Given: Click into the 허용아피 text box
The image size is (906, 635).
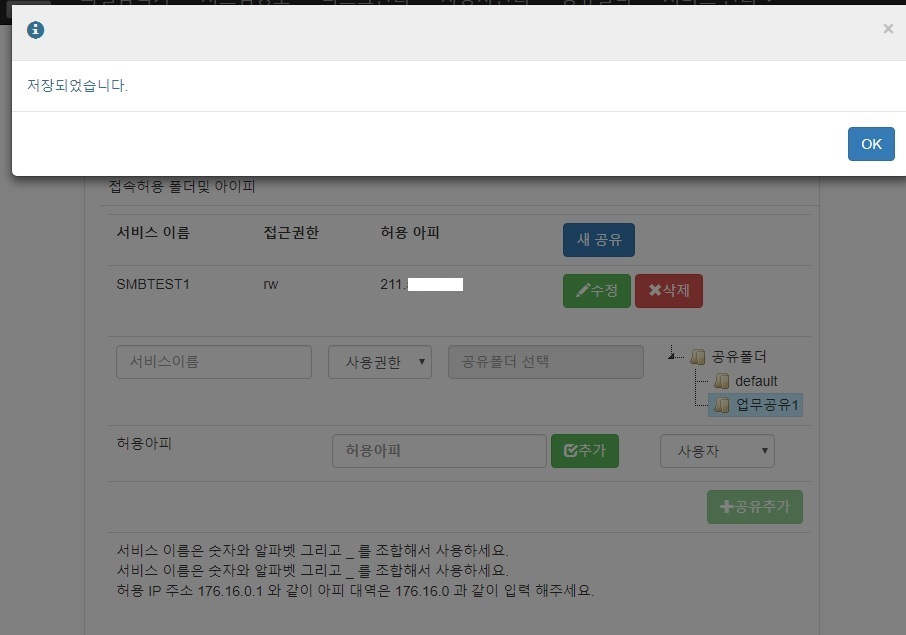Looking at the screenshot, I should click(x=439, y=451).
